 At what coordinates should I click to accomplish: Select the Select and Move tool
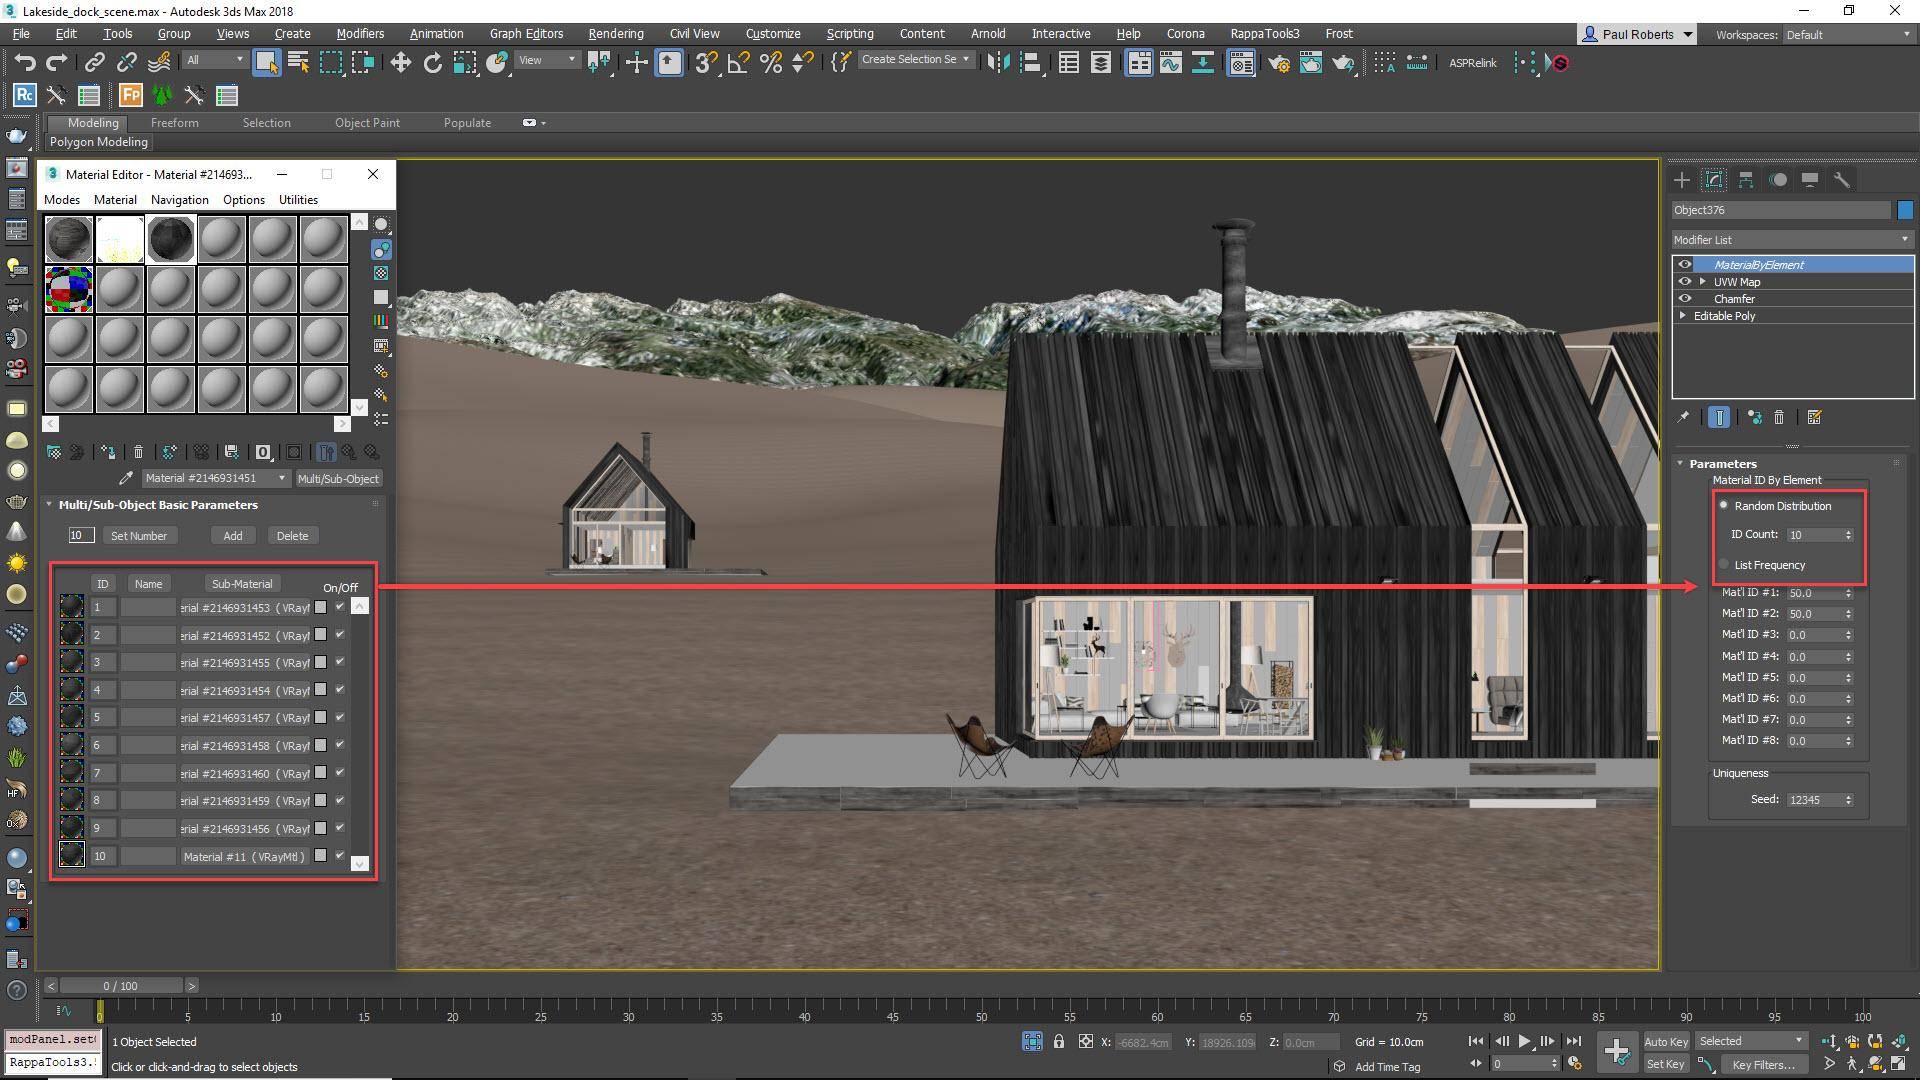tap(401, 62)
